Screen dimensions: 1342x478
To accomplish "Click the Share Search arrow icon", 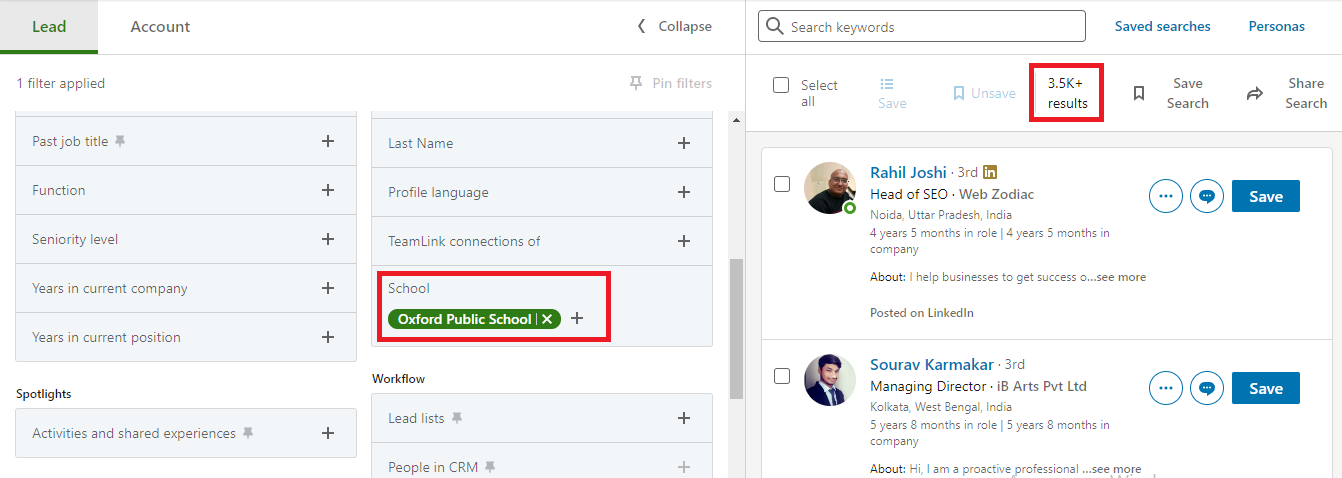I will [x=1255, y=93].
